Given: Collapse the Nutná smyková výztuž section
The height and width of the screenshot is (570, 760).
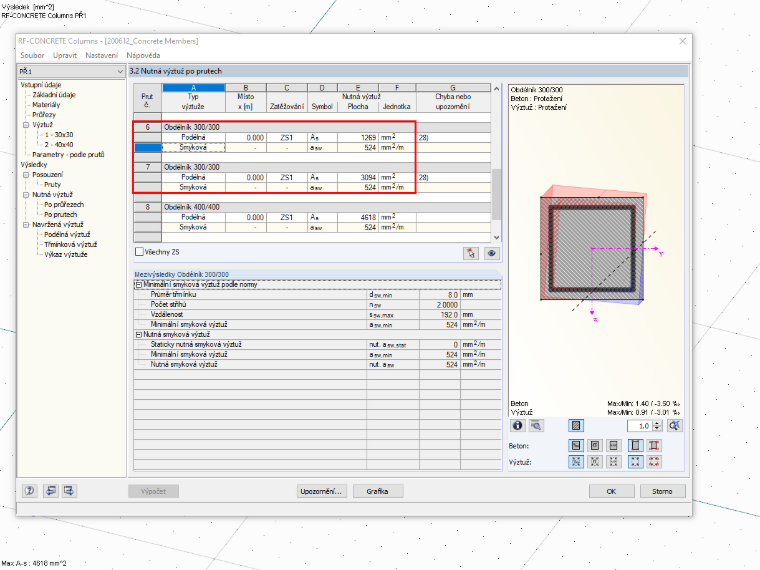Looking at the screenshot, I should tap(139, 334).
